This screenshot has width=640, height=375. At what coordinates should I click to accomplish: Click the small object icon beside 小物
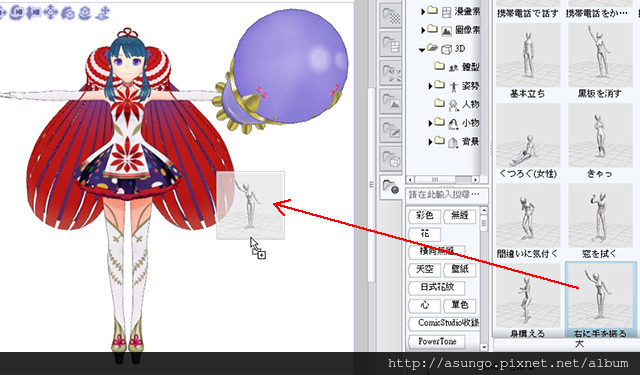[x=453, y=124]
